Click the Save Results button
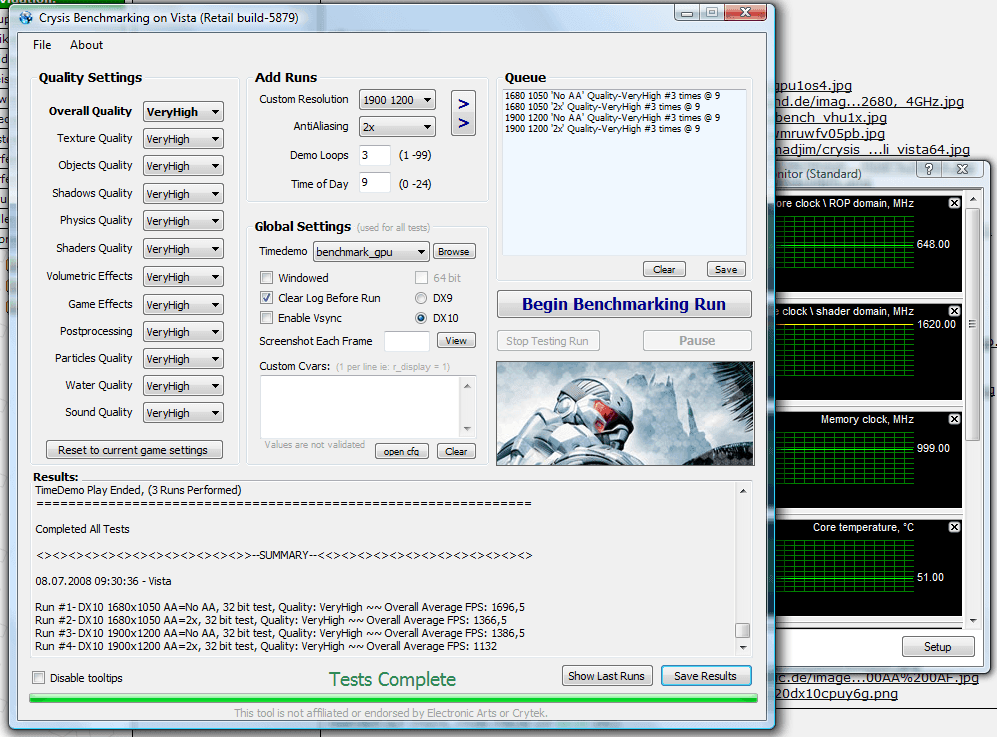This screenshot has width=997, height=737. (706, 675)
